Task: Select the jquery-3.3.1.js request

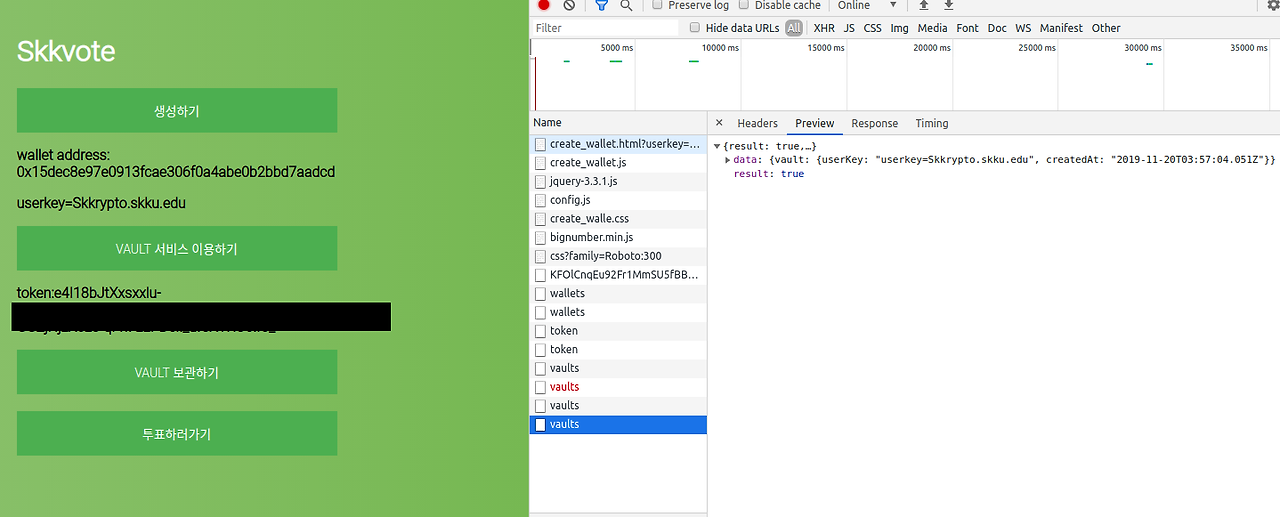Action: [618, 181]
